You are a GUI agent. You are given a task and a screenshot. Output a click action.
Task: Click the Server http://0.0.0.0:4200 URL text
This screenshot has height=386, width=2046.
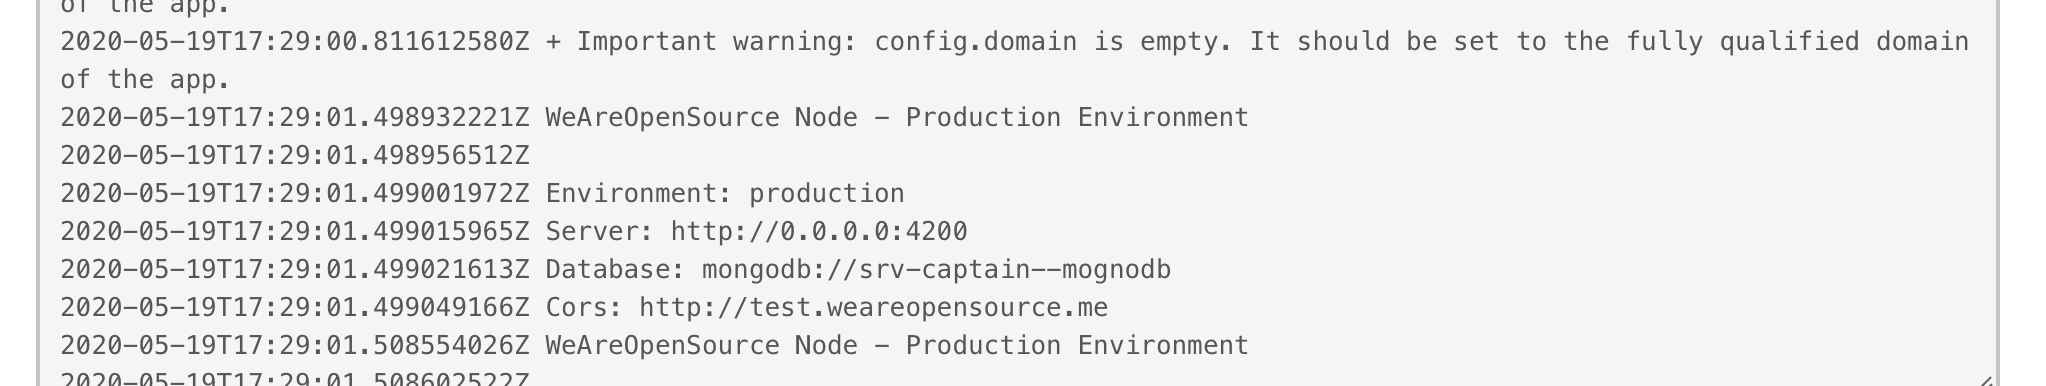(x=819, y=232)
